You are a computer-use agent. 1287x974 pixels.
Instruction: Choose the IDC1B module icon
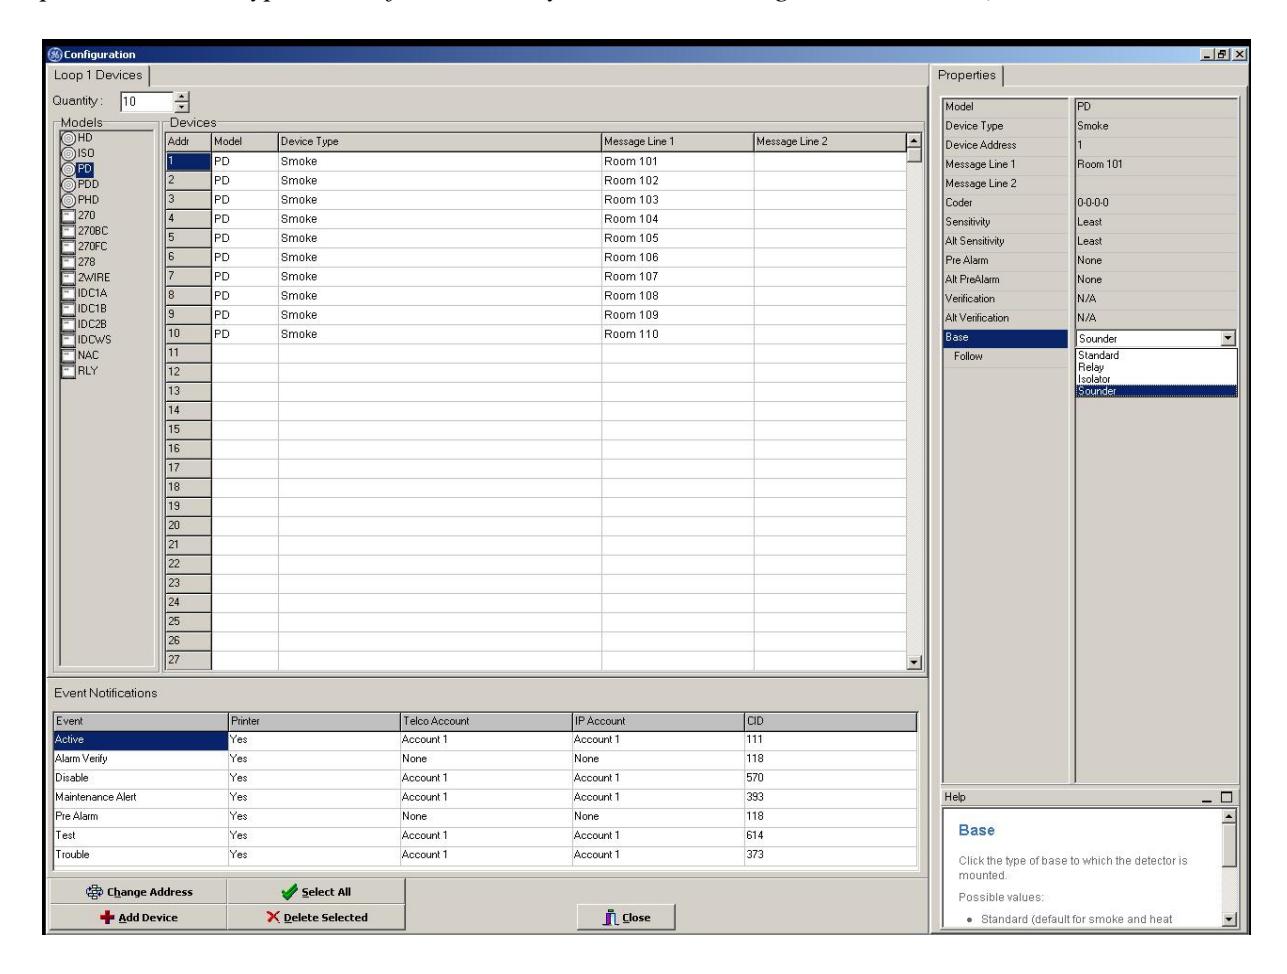tap(69, 309)
